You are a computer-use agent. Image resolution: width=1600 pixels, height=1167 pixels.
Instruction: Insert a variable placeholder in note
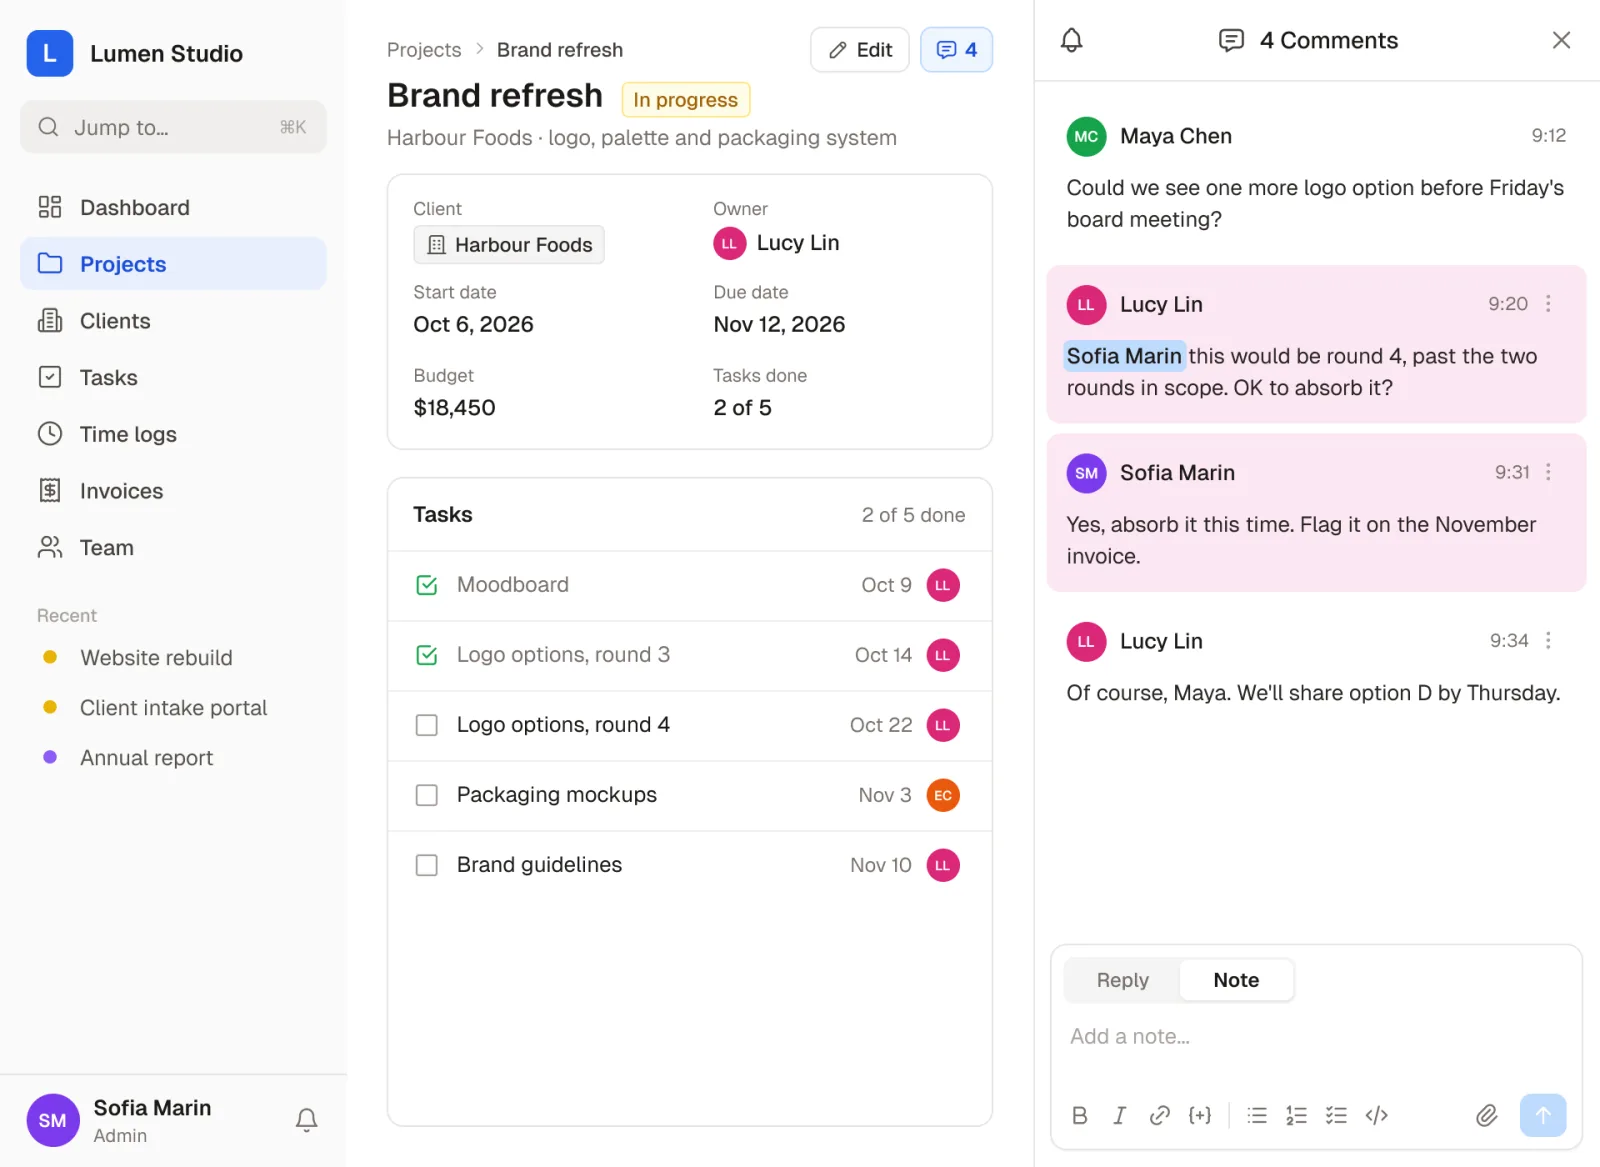(1199, 1115)
